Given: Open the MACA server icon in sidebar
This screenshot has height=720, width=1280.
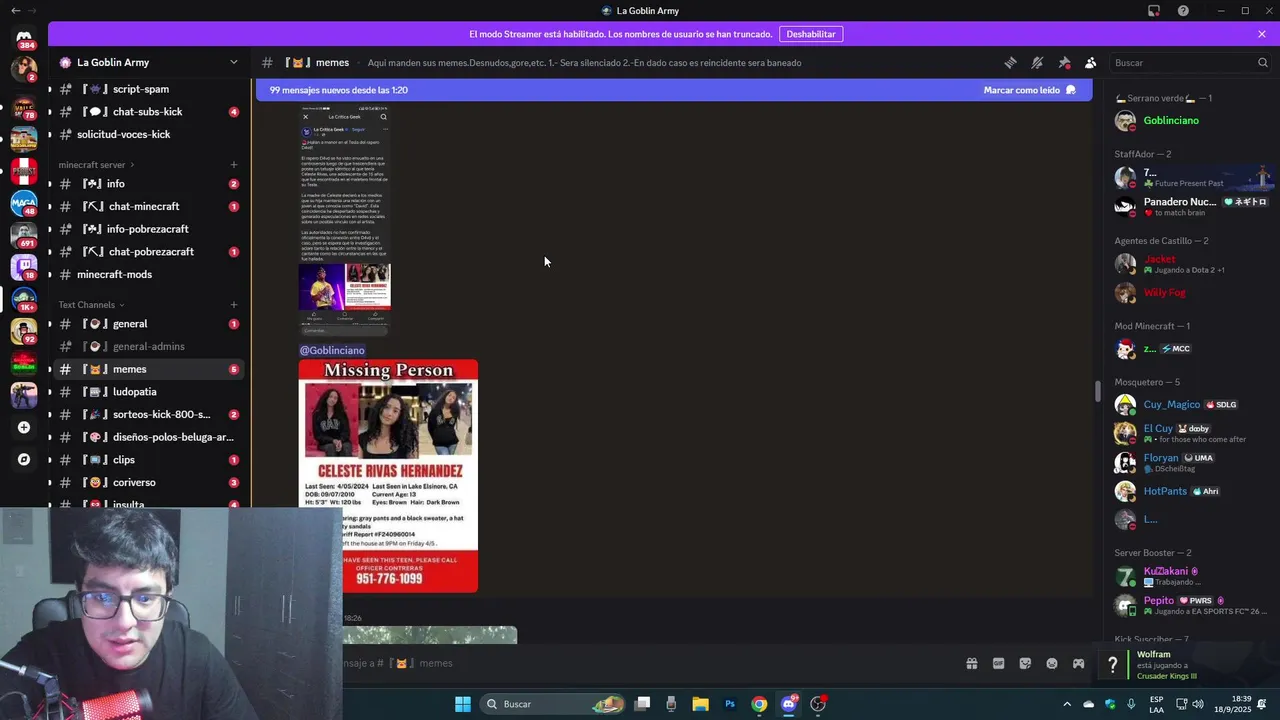Looking at the screenshot, I should [x=24, y=203].
